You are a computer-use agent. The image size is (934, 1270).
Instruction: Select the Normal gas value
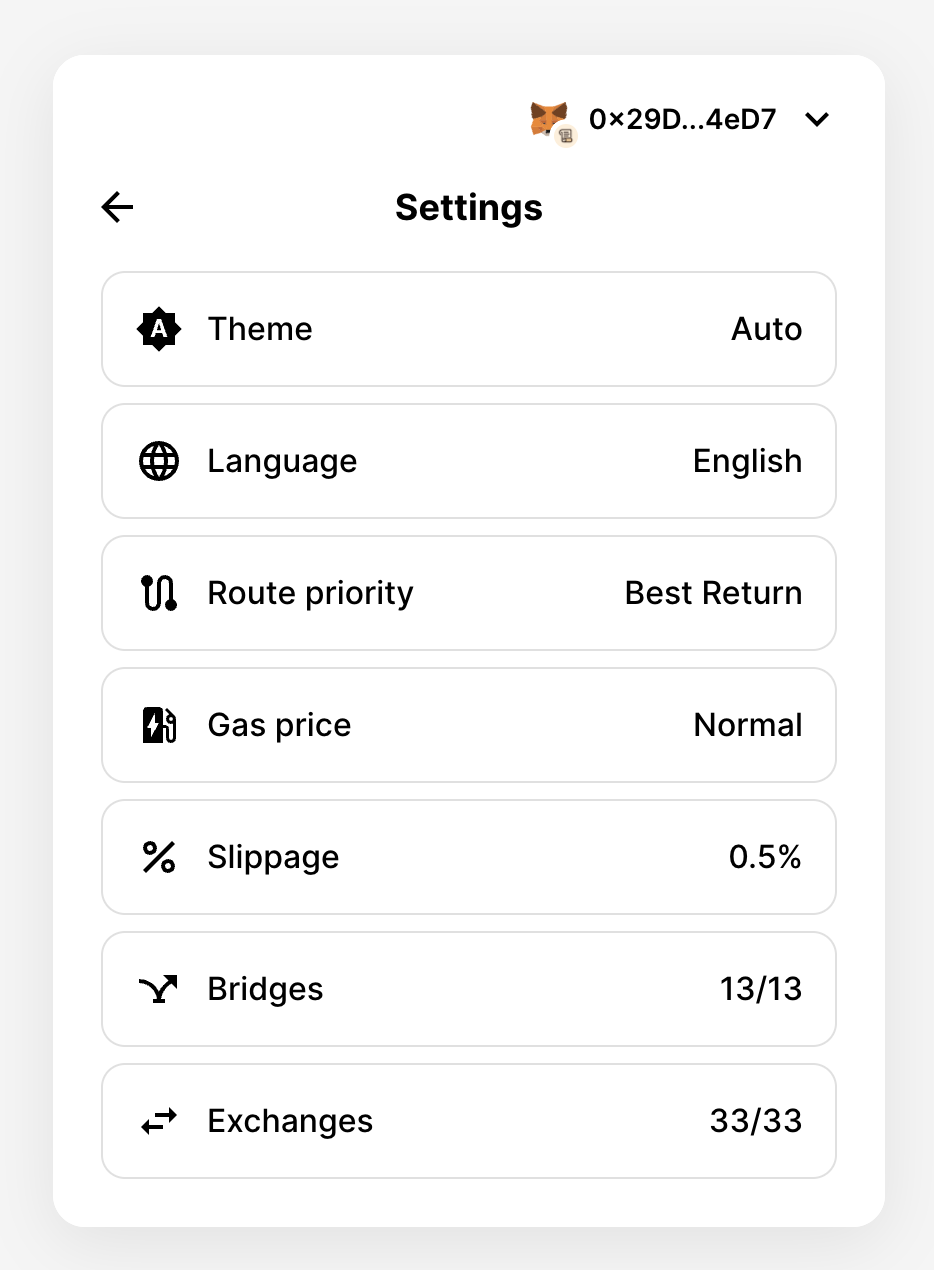748,725
